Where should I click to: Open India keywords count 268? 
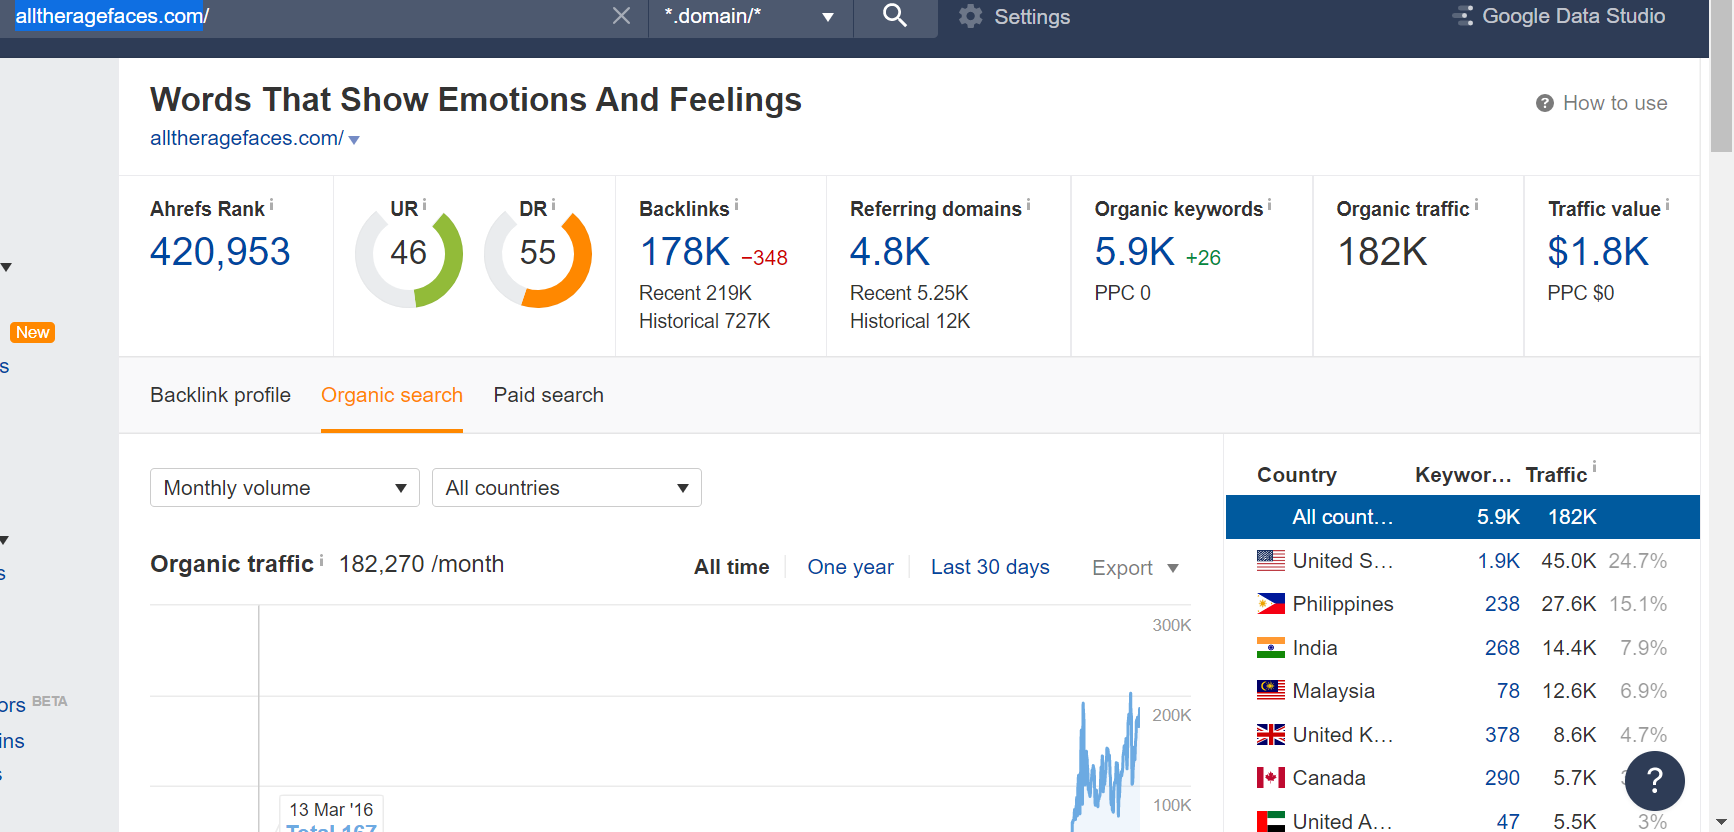(x=1502, y=648)
